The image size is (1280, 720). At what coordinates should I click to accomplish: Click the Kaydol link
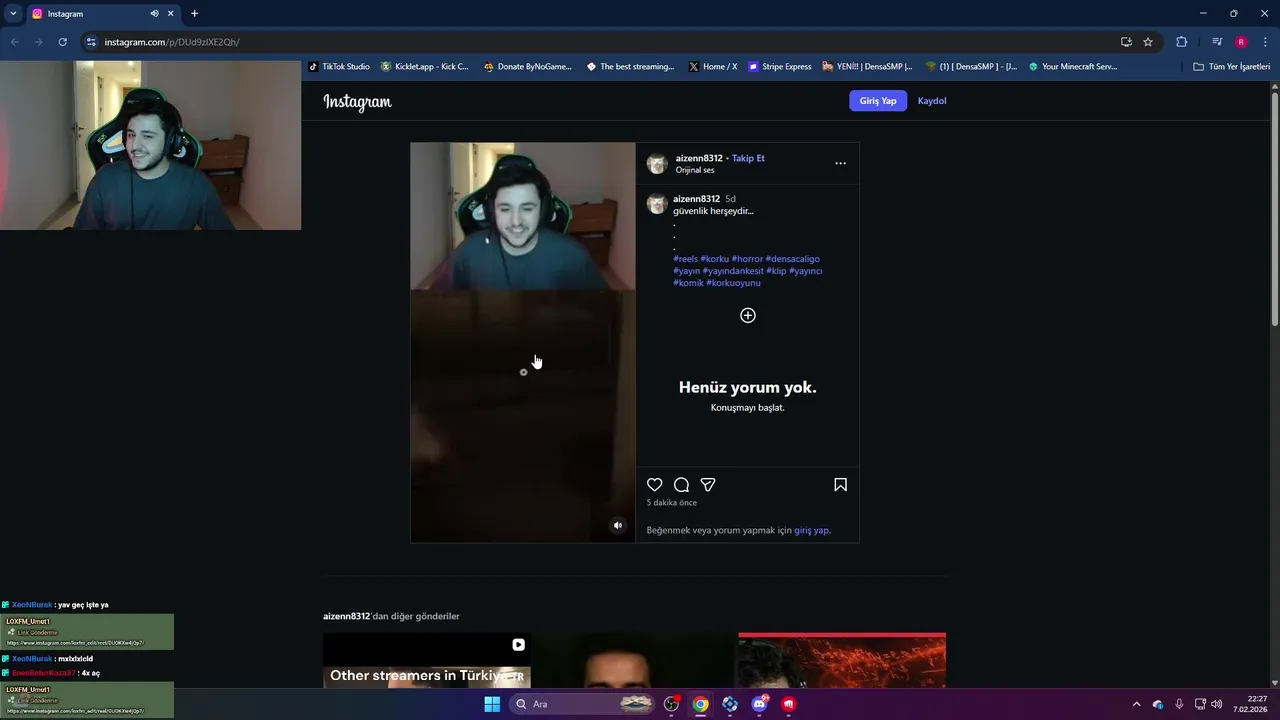pos(932,101)
